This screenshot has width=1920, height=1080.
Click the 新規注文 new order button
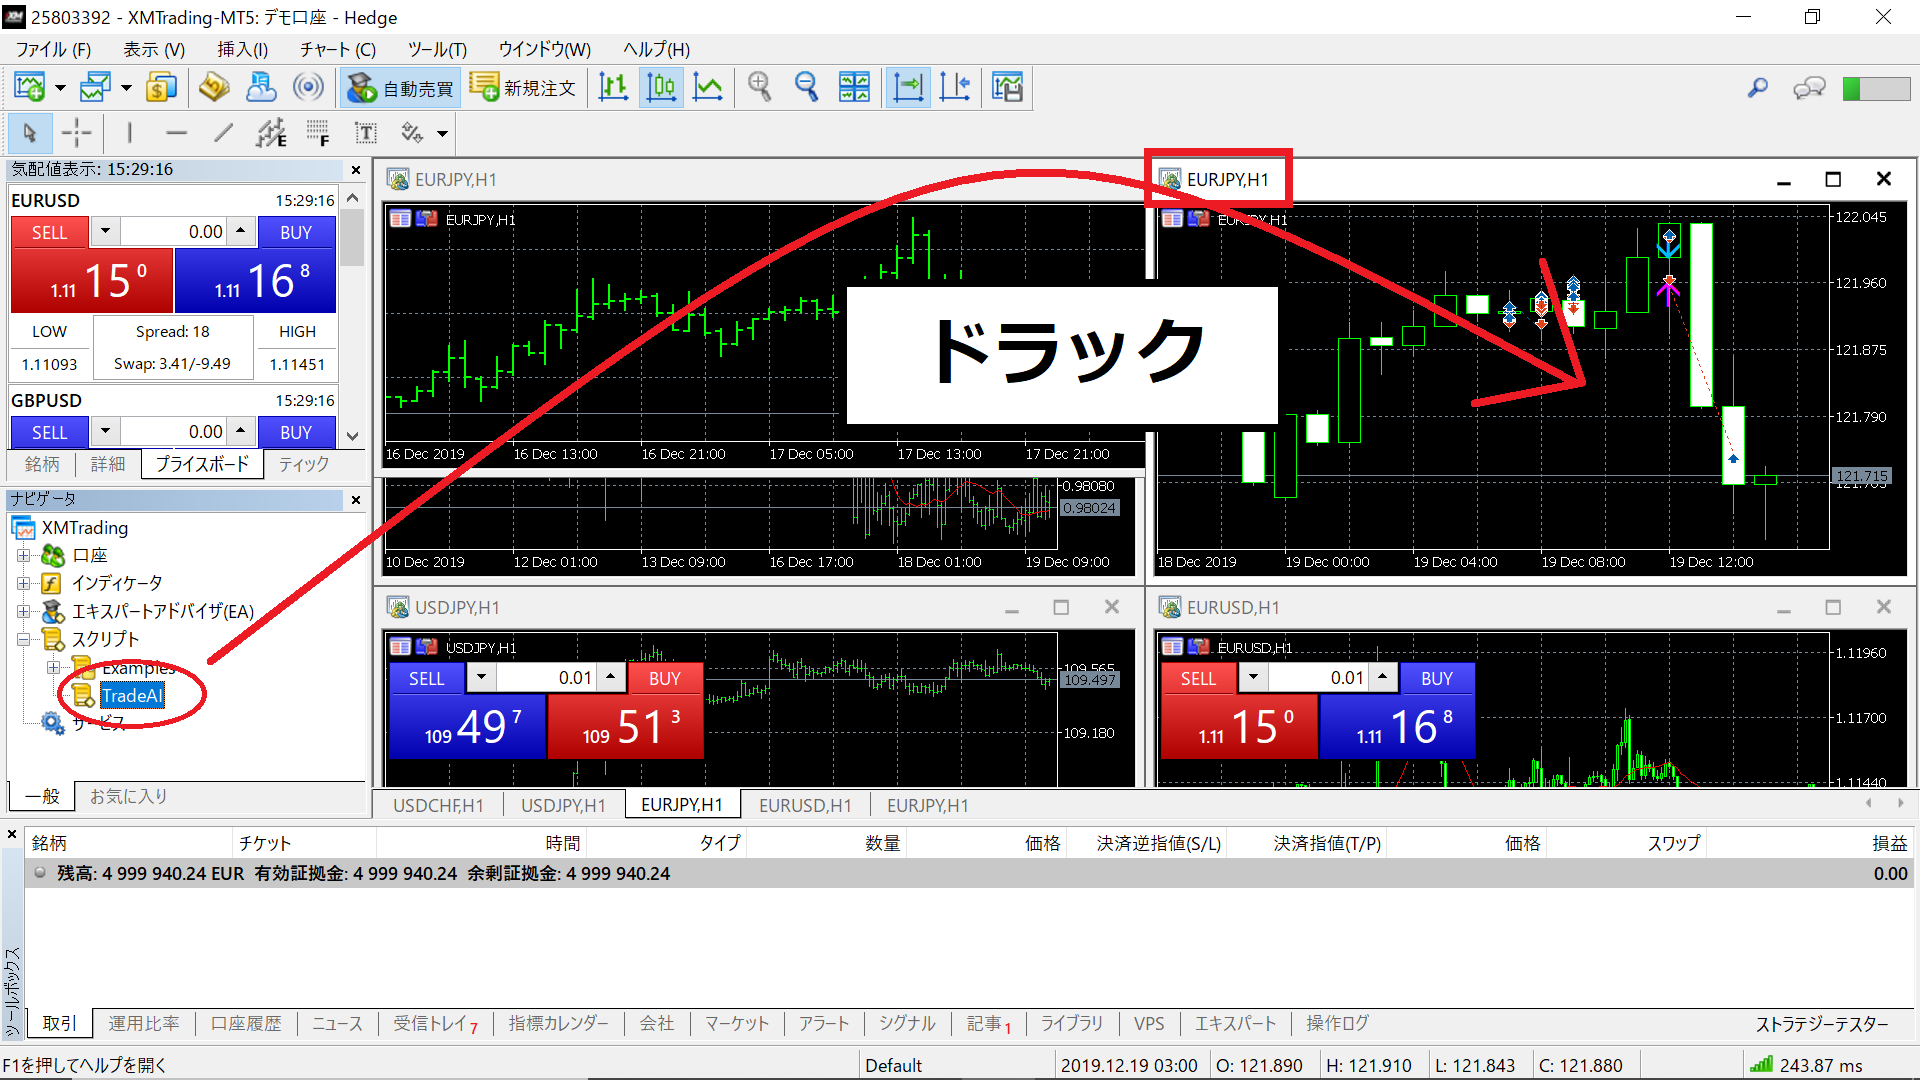[523, 88]
